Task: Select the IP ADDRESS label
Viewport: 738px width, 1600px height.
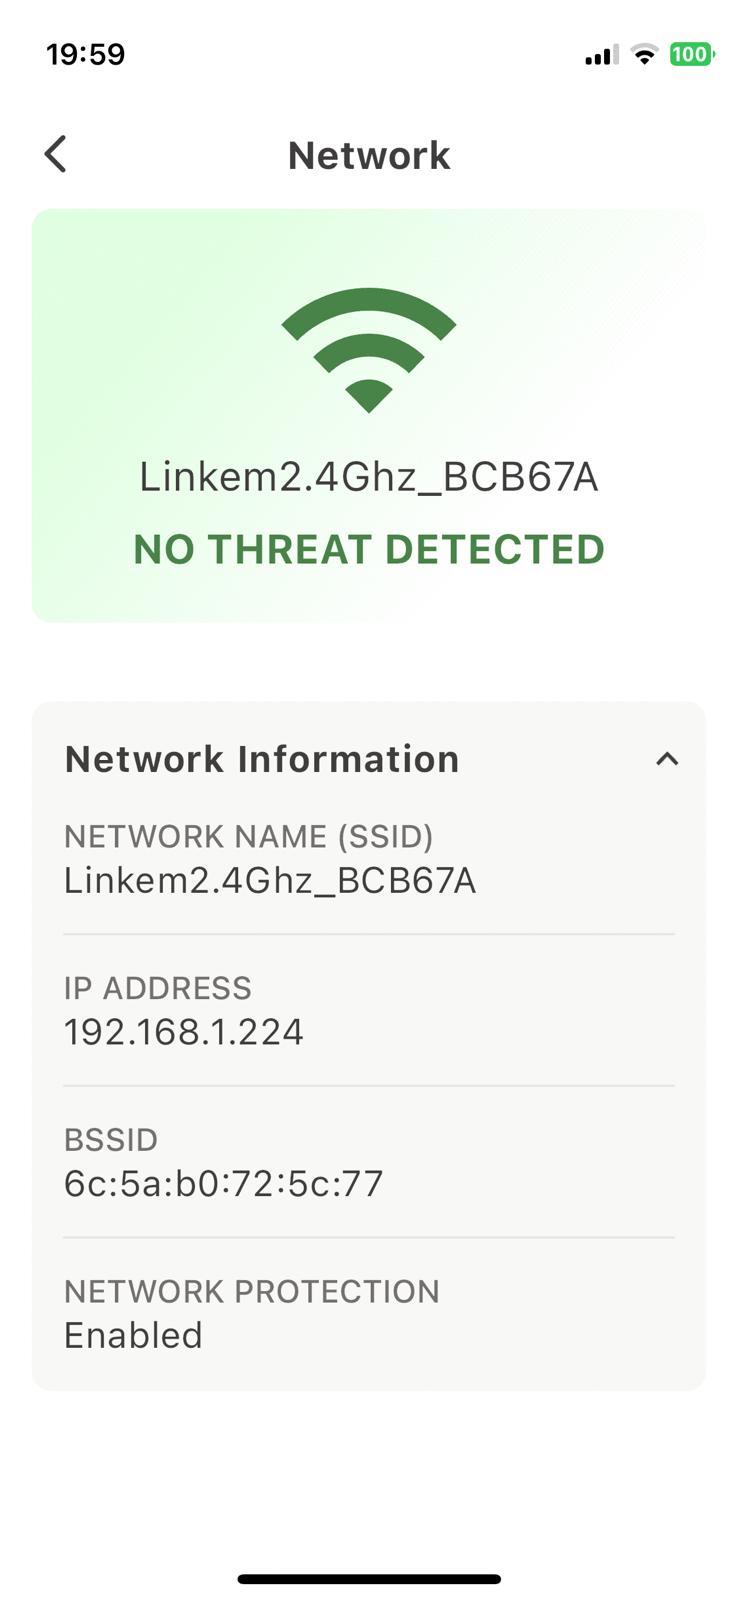Action: coord(157,988)
